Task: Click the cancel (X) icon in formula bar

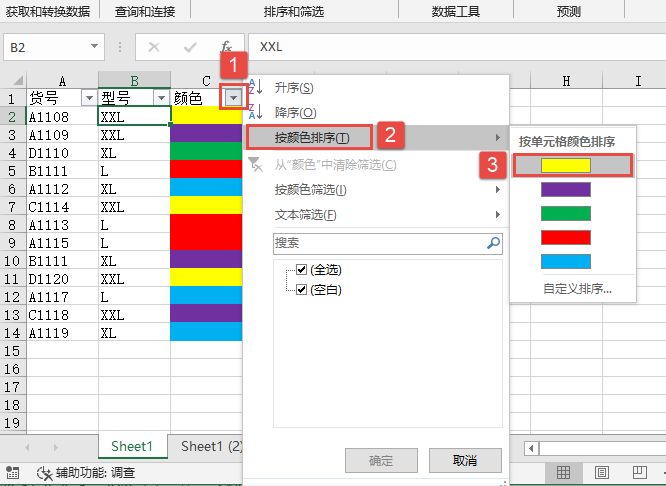Action: (x=154, y=47)
